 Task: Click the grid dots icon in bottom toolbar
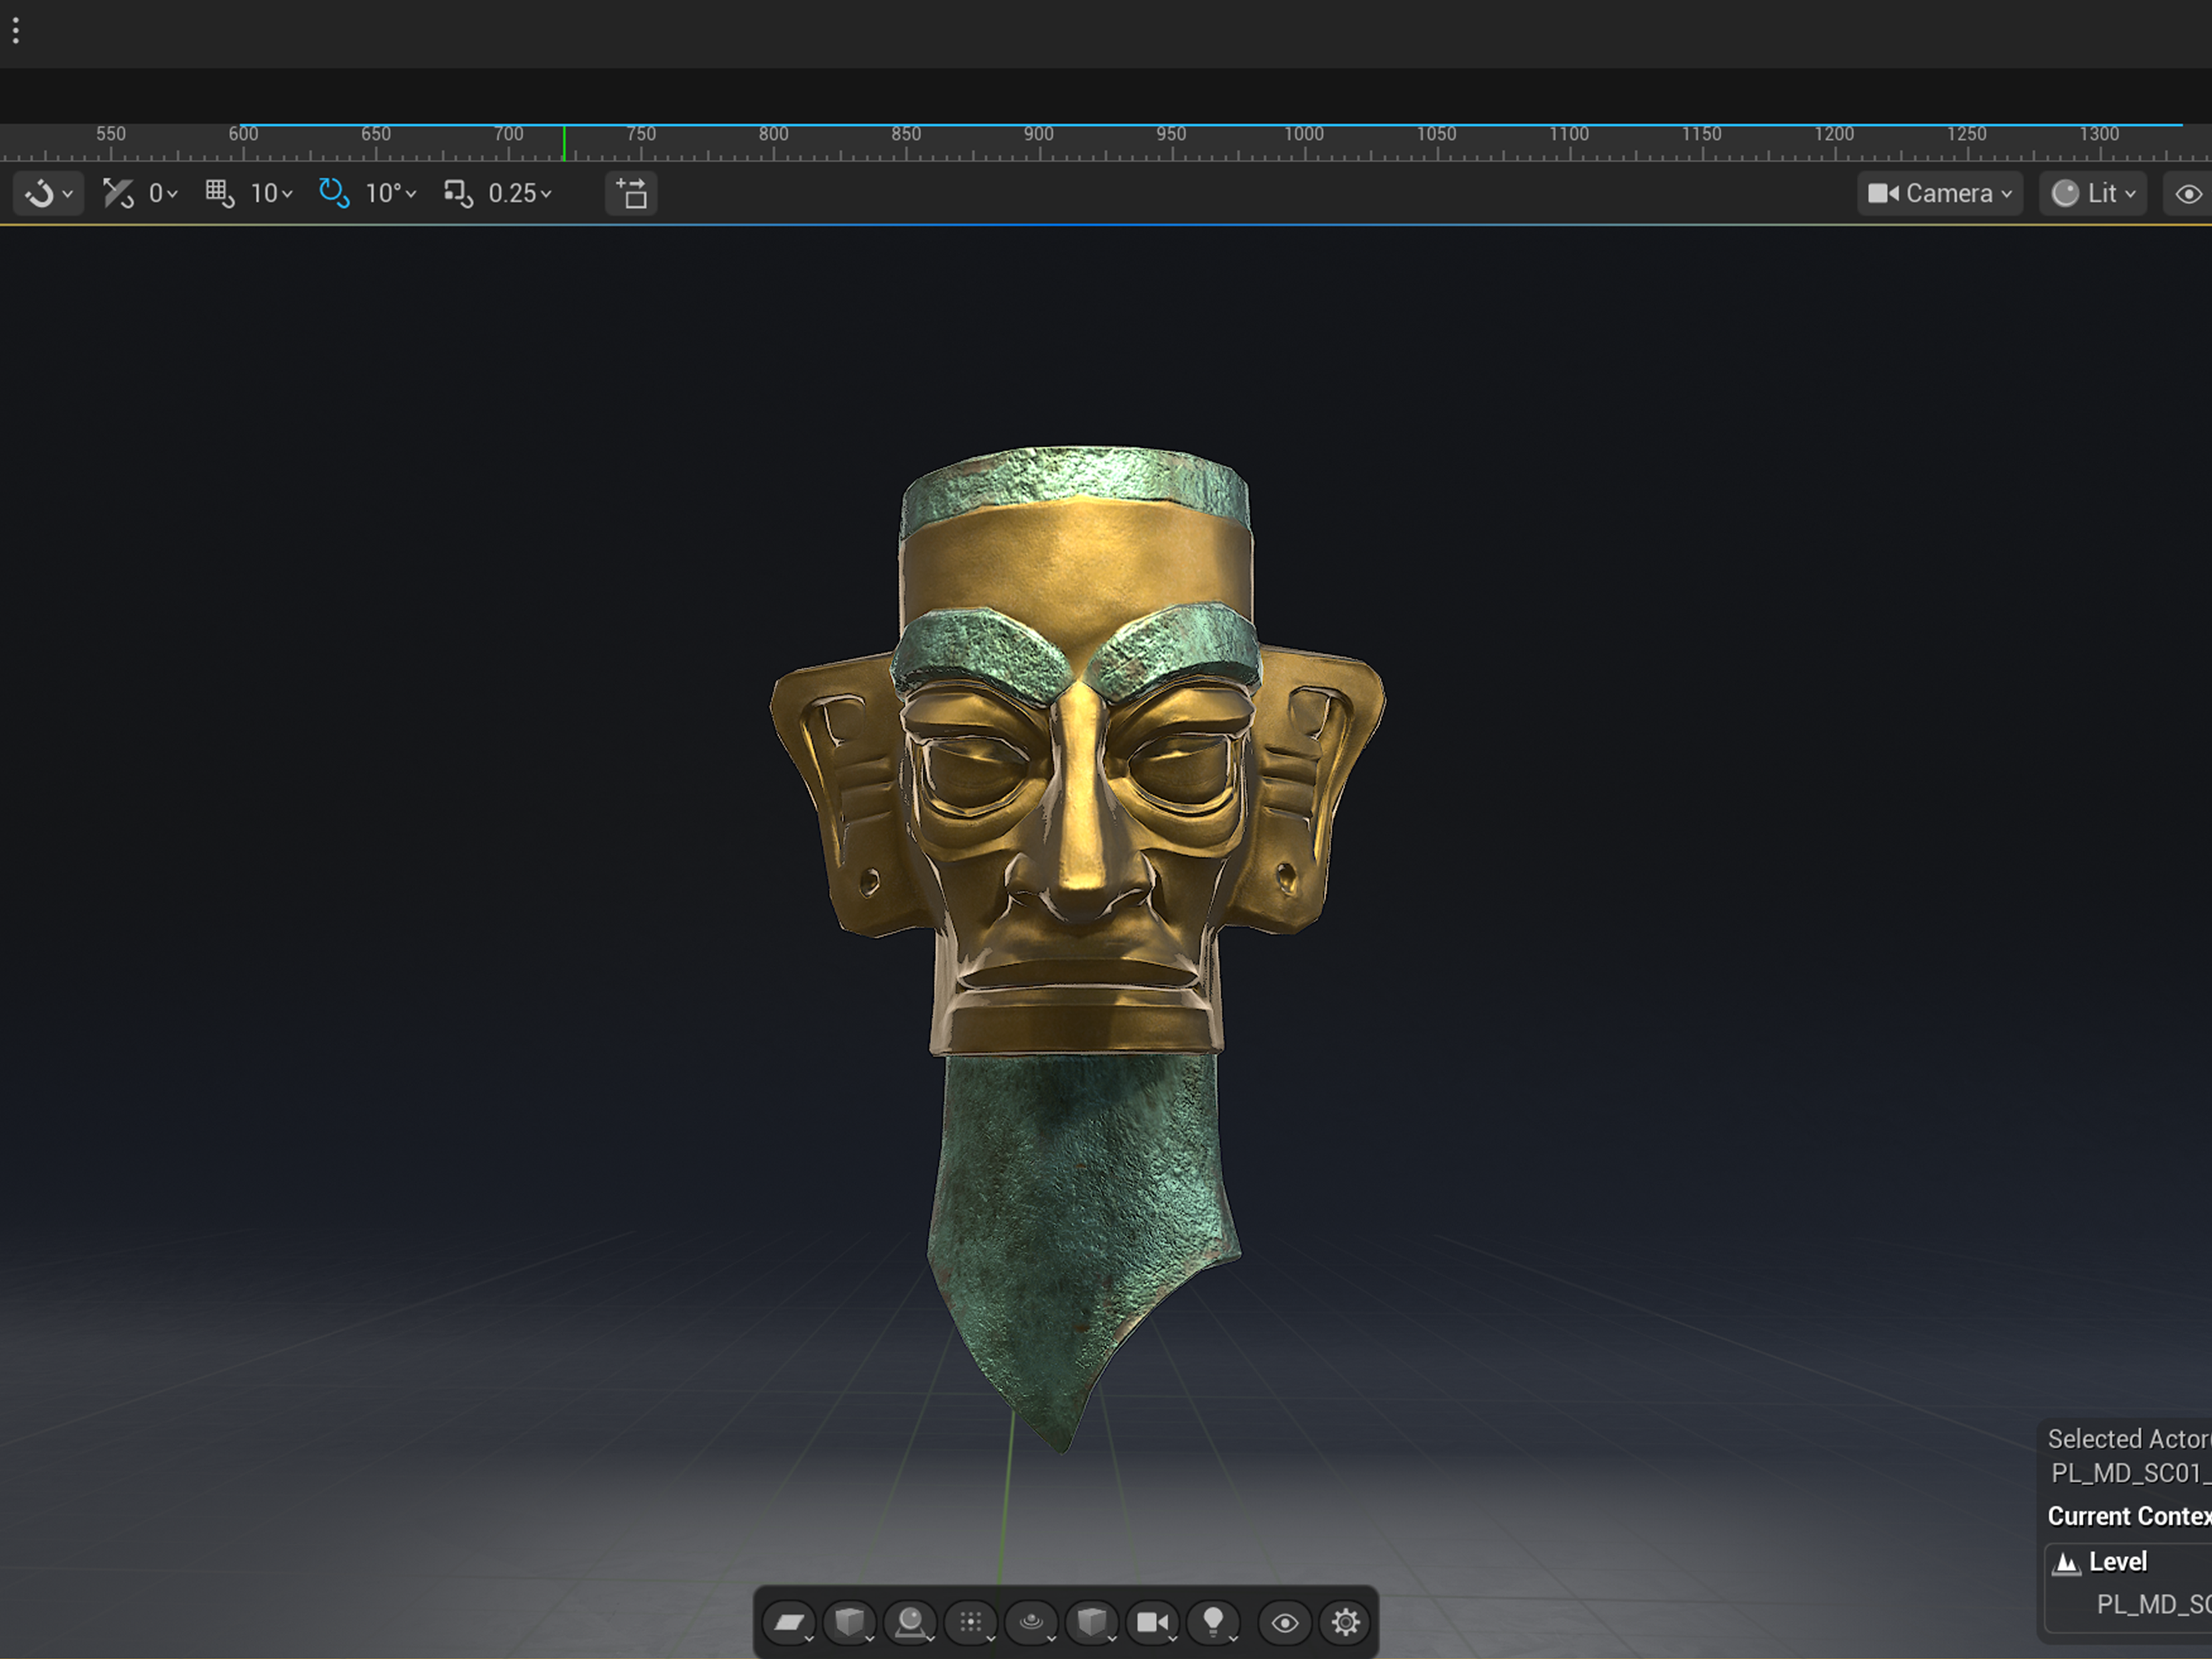pyautogui.click(x=972, y=1622)
